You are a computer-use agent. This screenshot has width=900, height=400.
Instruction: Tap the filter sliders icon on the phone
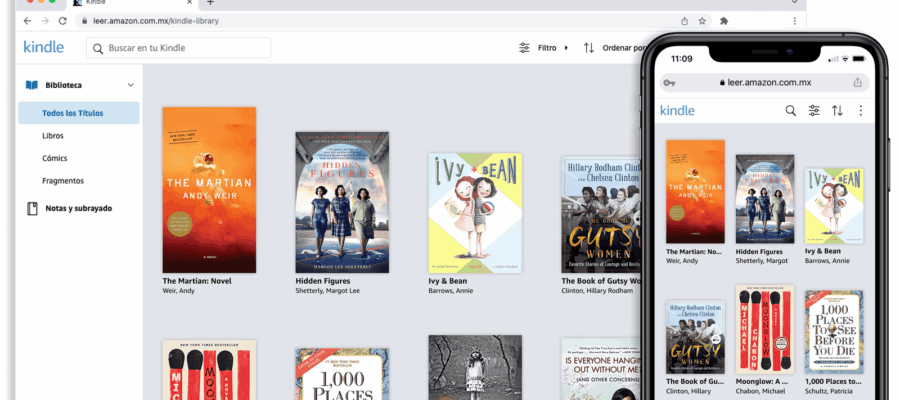coord(814,111)
